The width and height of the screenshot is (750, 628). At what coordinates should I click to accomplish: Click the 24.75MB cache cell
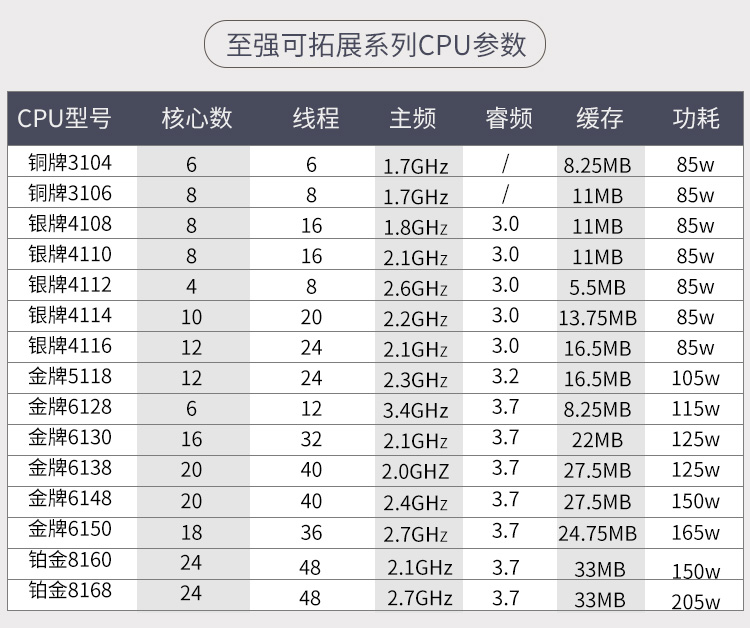point(598,532)
